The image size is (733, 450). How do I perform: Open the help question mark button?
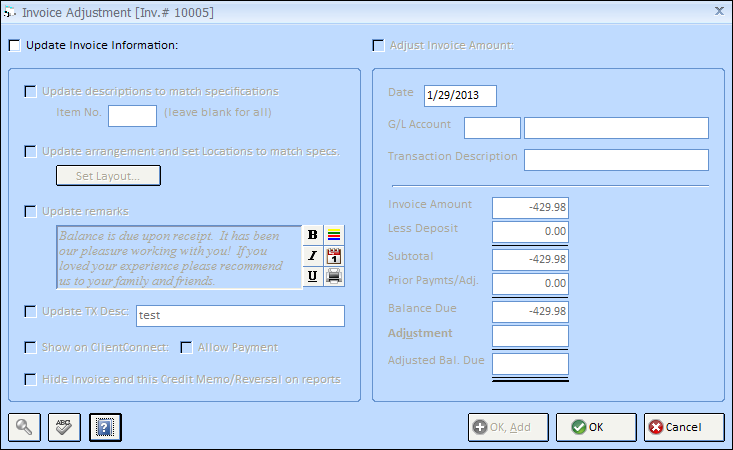tap(105, 427)
